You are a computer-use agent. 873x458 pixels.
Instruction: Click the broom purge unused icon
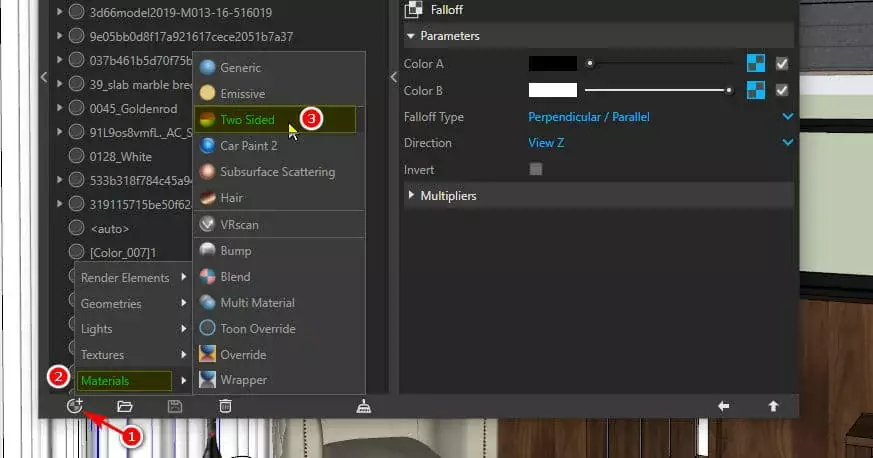click(364, 406)
